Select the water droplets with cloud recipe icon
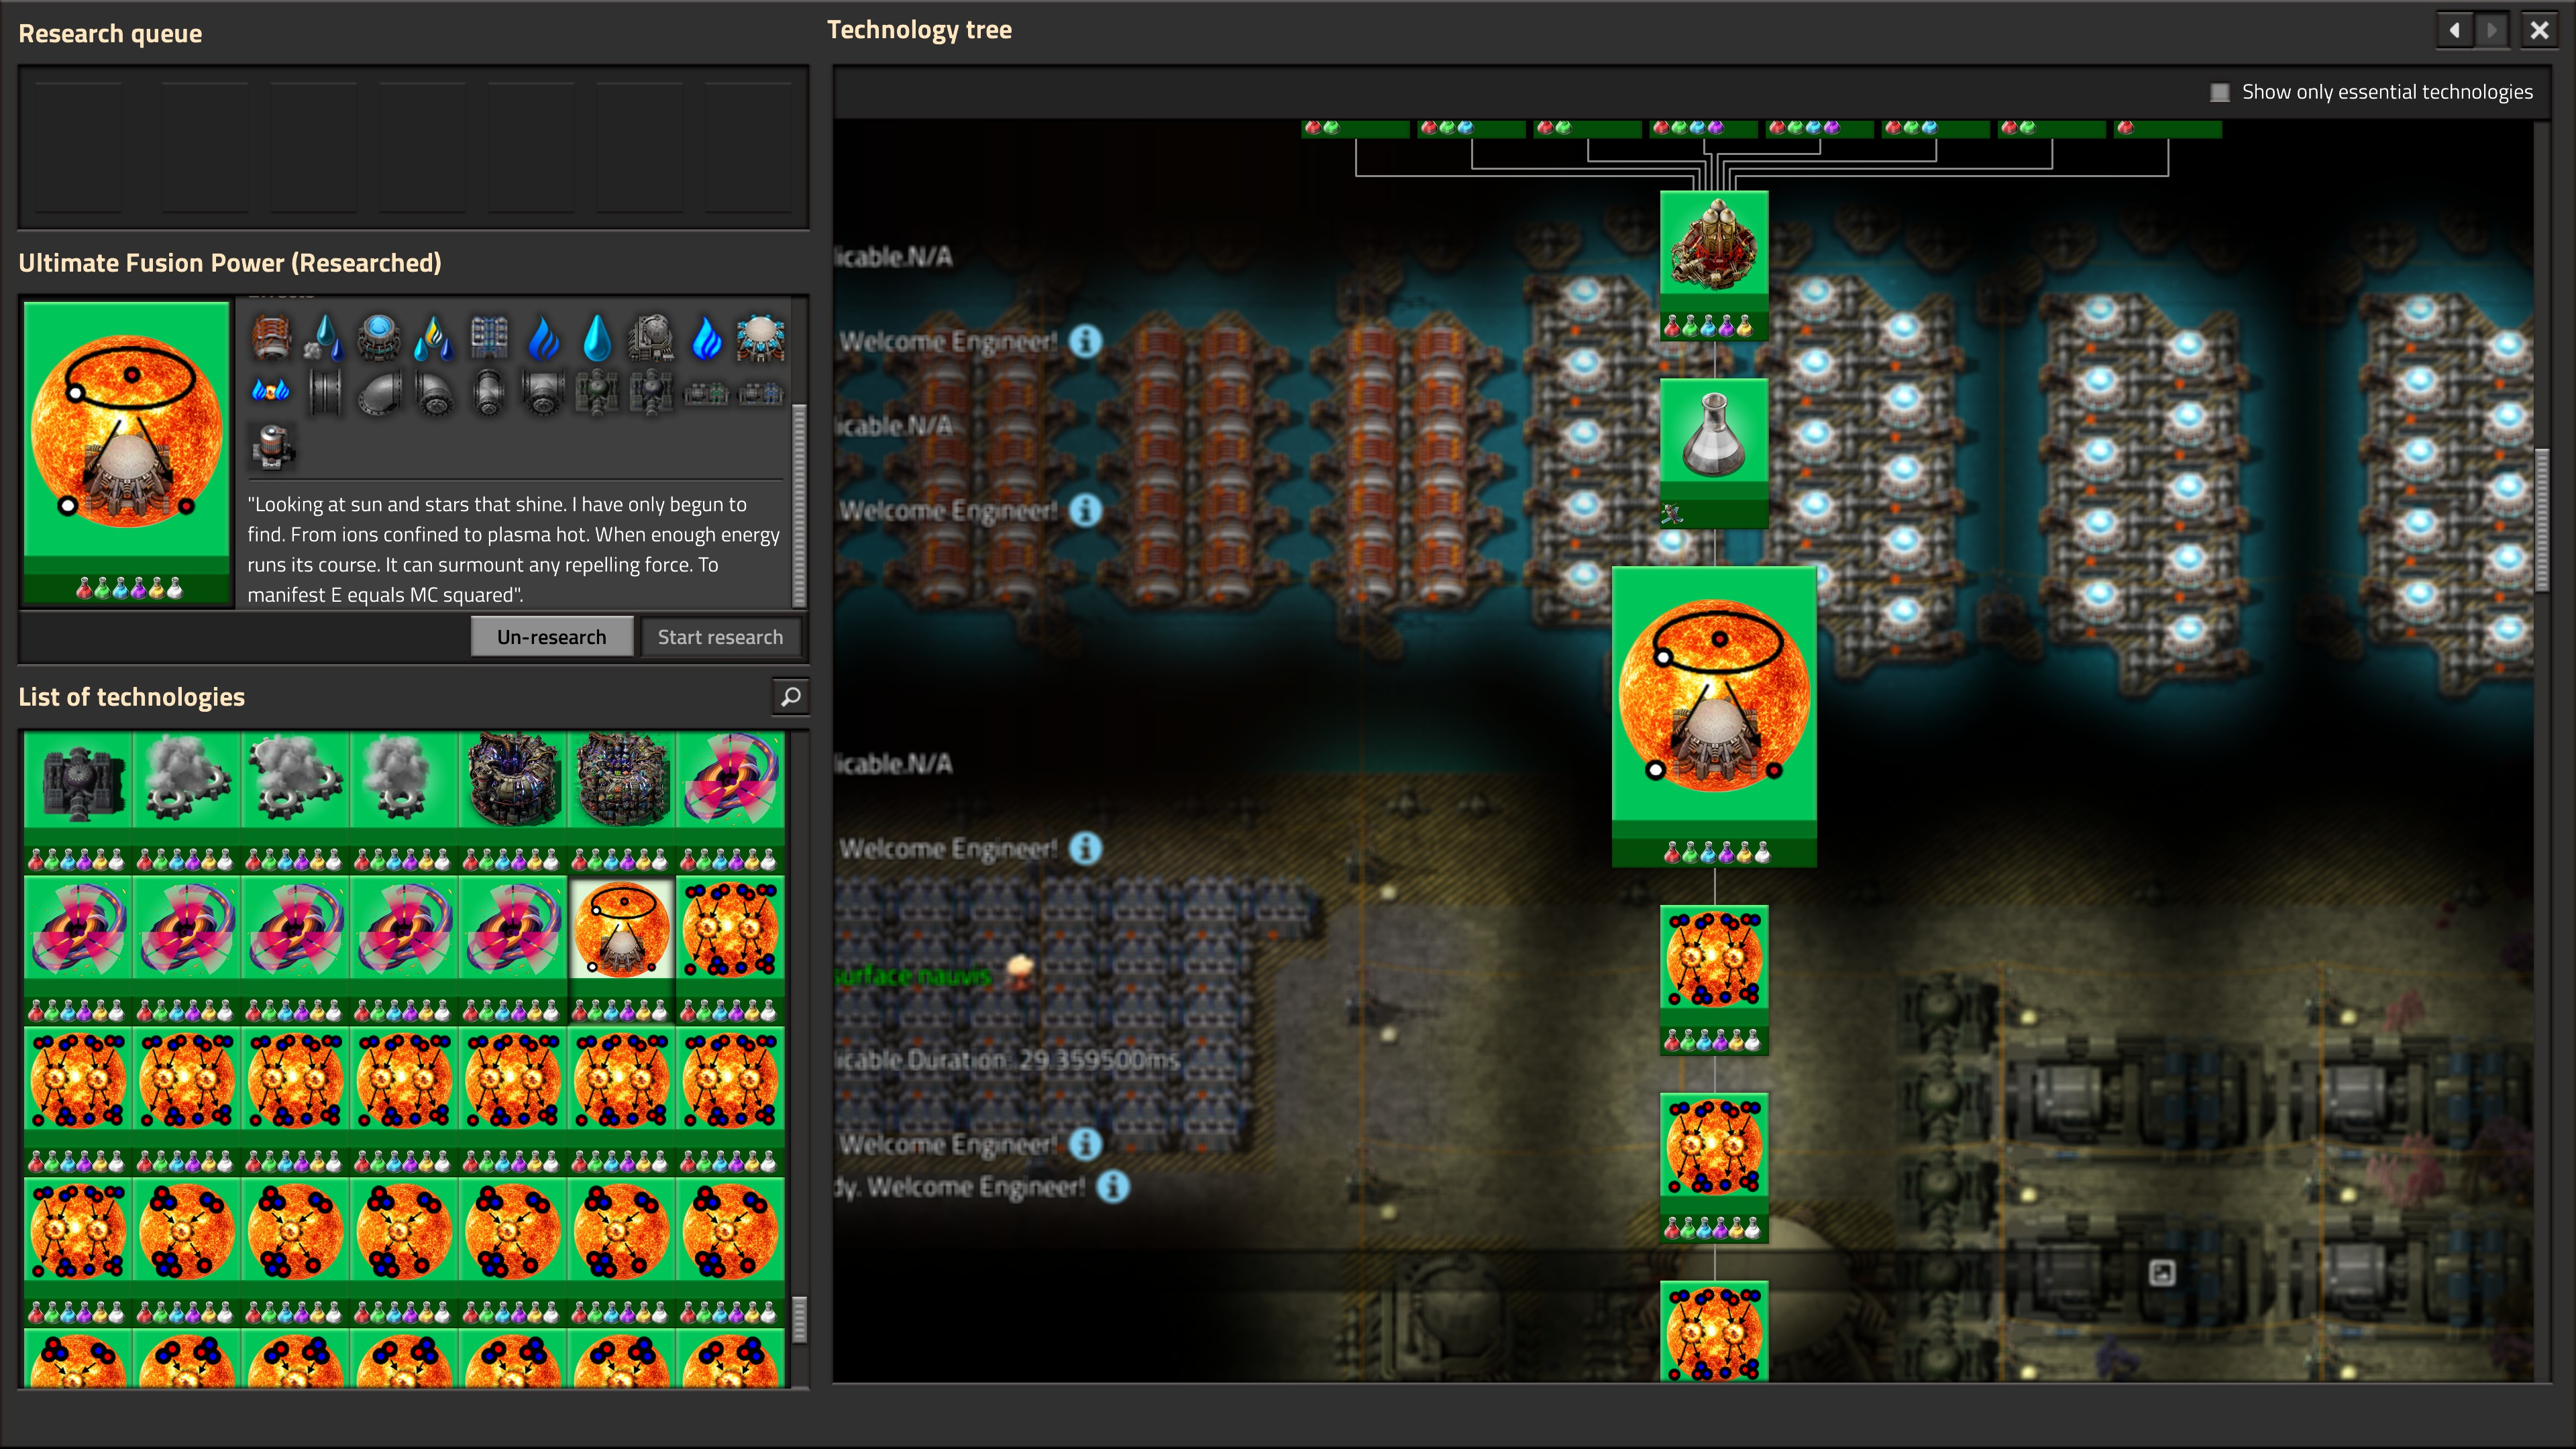 point(325,338)
